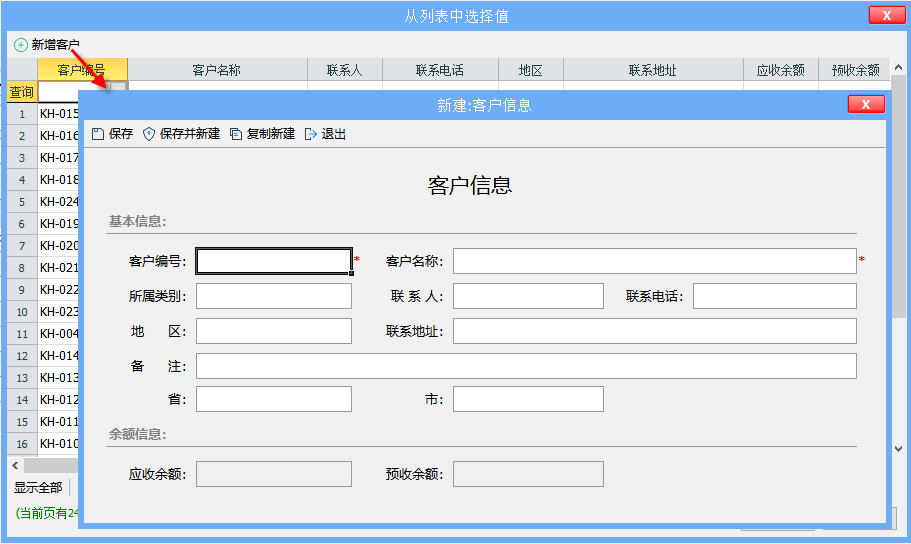Screen dimensions: 911x544
Task: Select row KH-012
Action: pyautogui.click(x=58, y=400)
